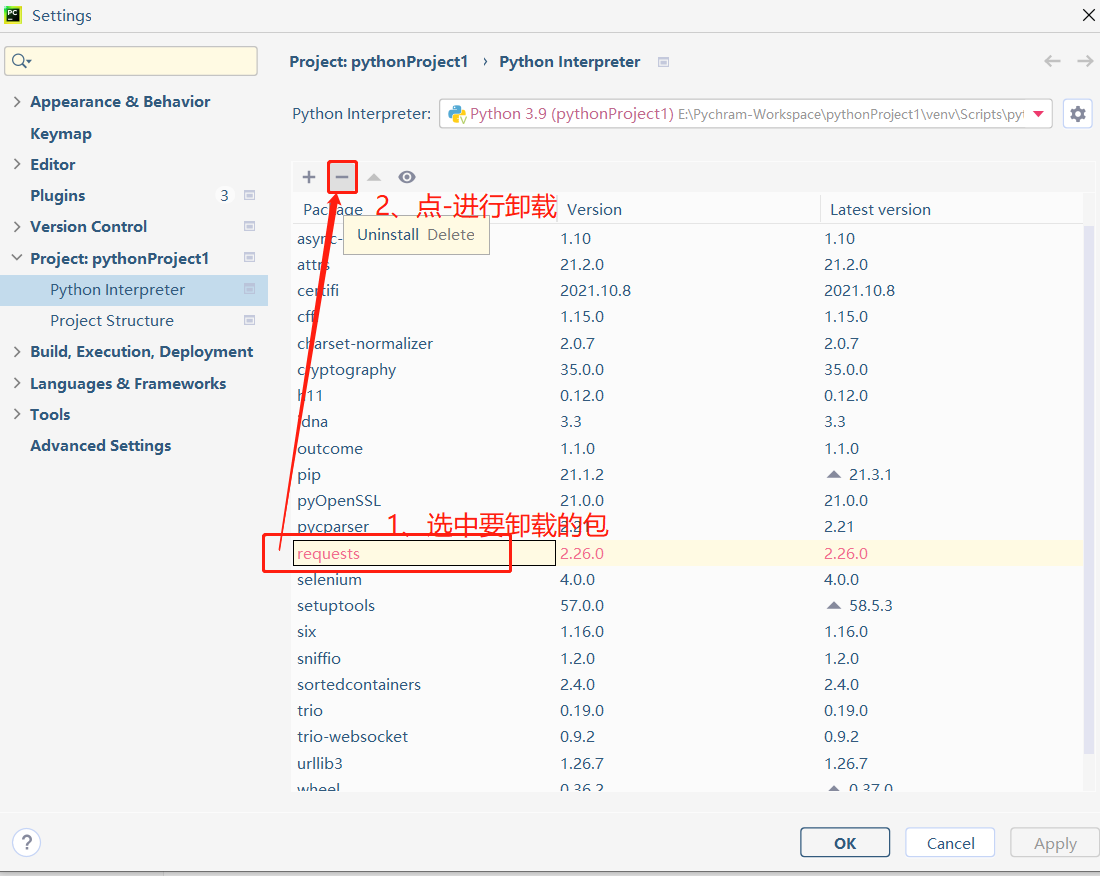Expand Build, Execution, Deployment section
The width and height of the screenshot is (1100, 876).
click(x=17, y=352)
